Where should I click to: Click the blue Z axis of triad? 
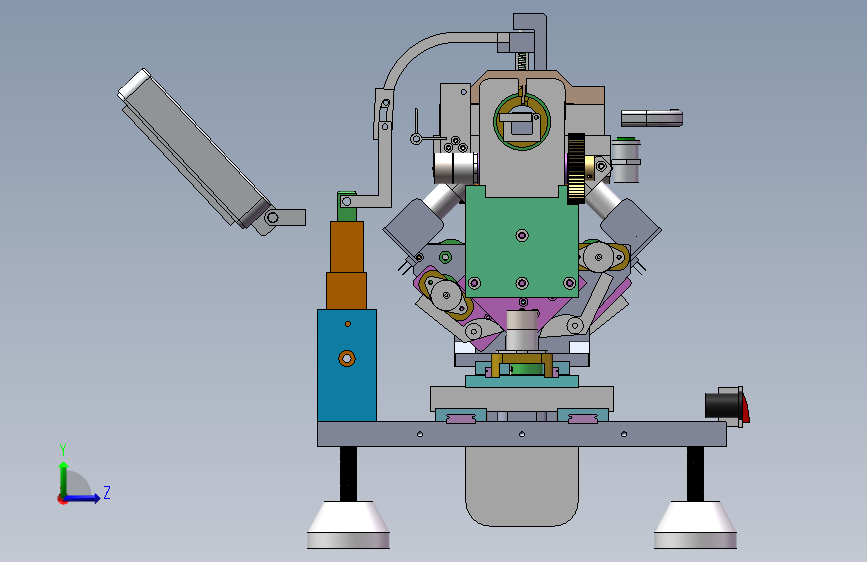click(x=83, y=498)
